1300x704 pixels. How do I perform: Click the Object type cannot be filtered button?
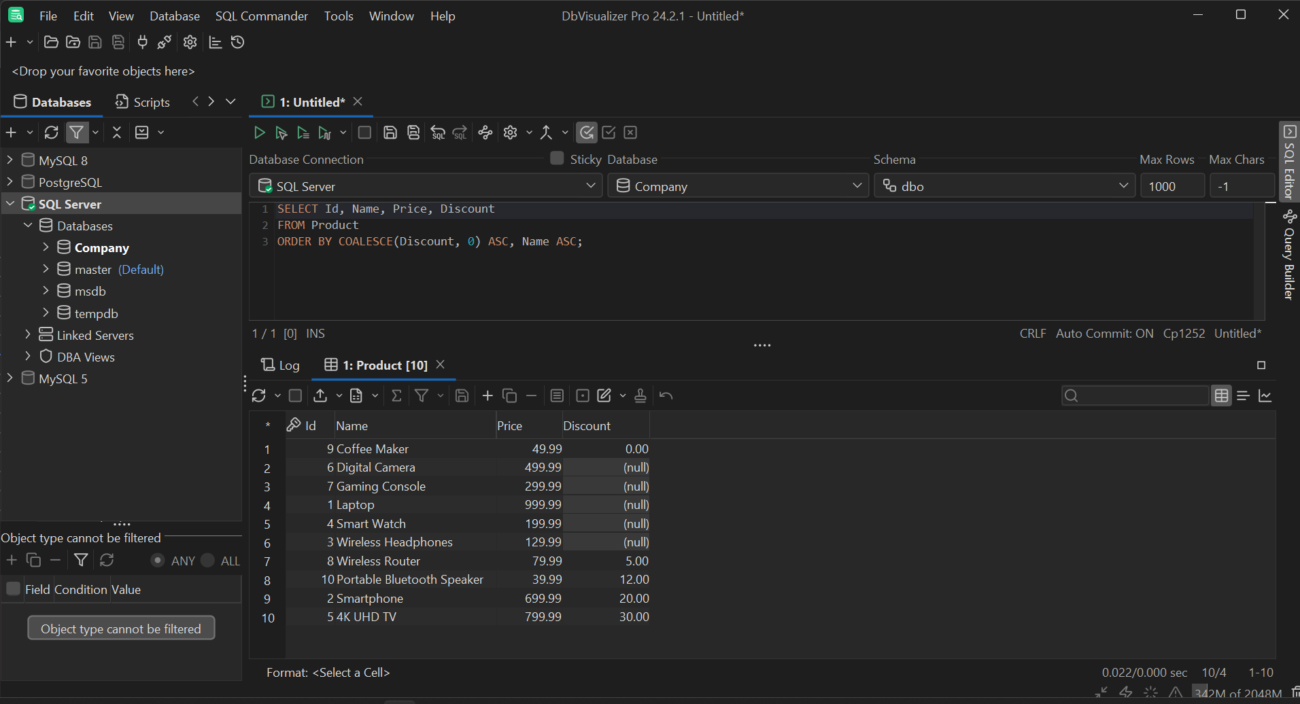[120, 628]
